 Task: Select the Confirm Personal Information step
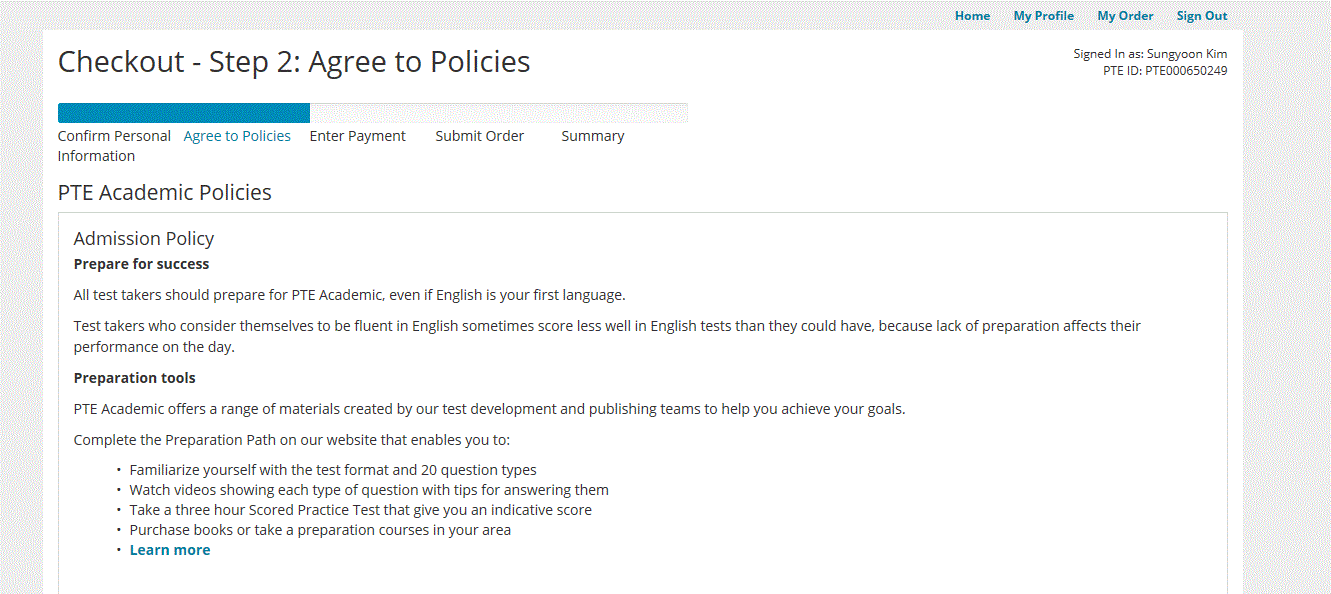pos(113,146)
